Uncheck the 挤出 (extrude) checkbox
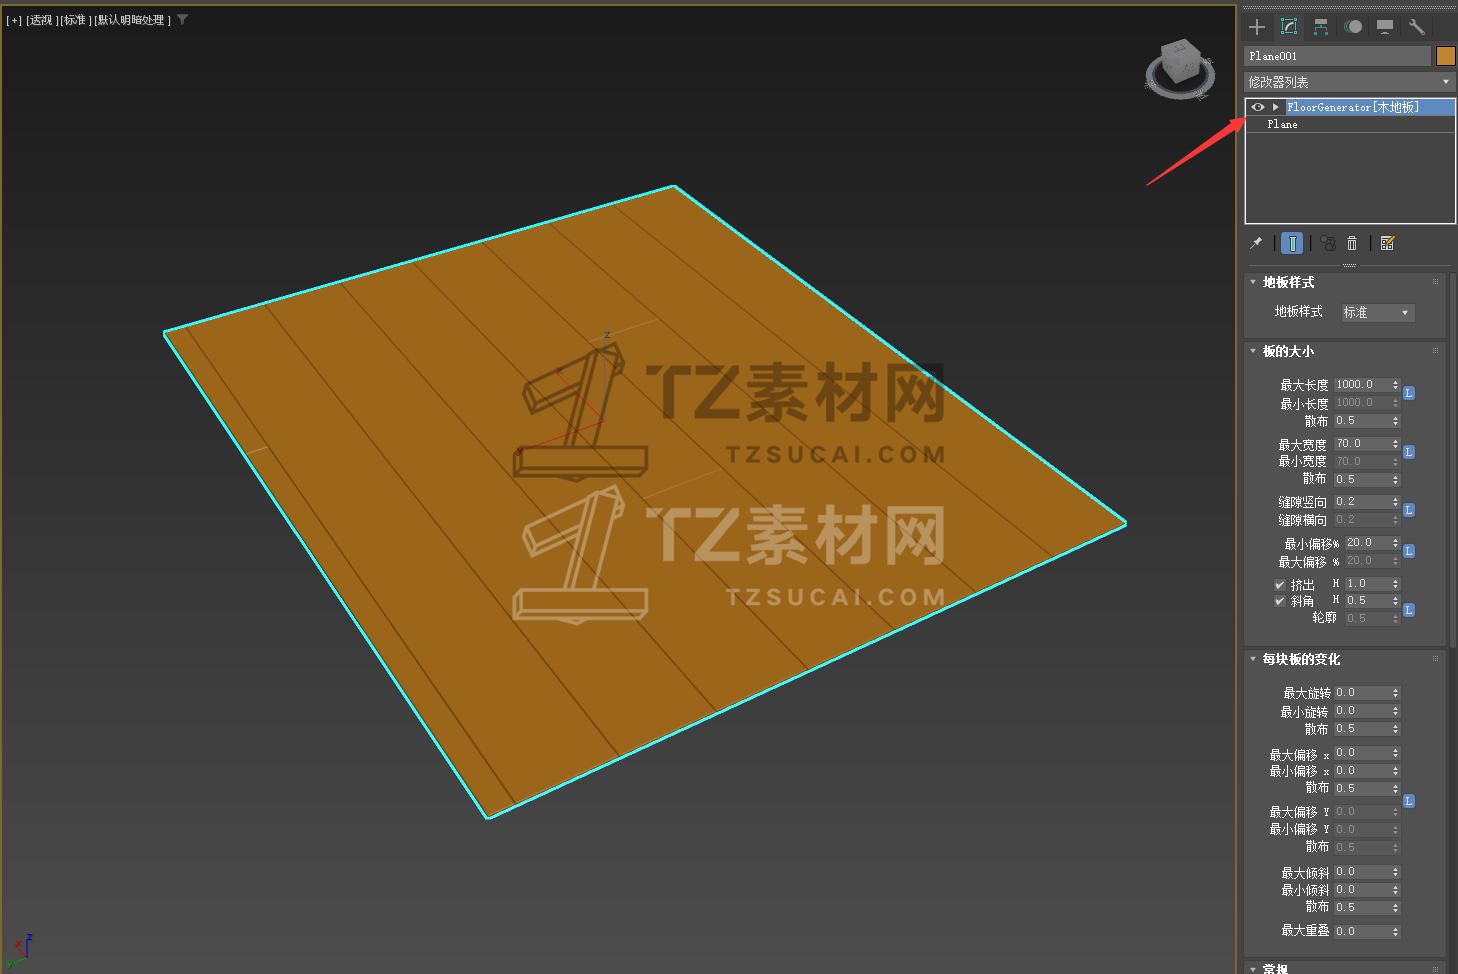1458x974 pixels. point(1280,585)
